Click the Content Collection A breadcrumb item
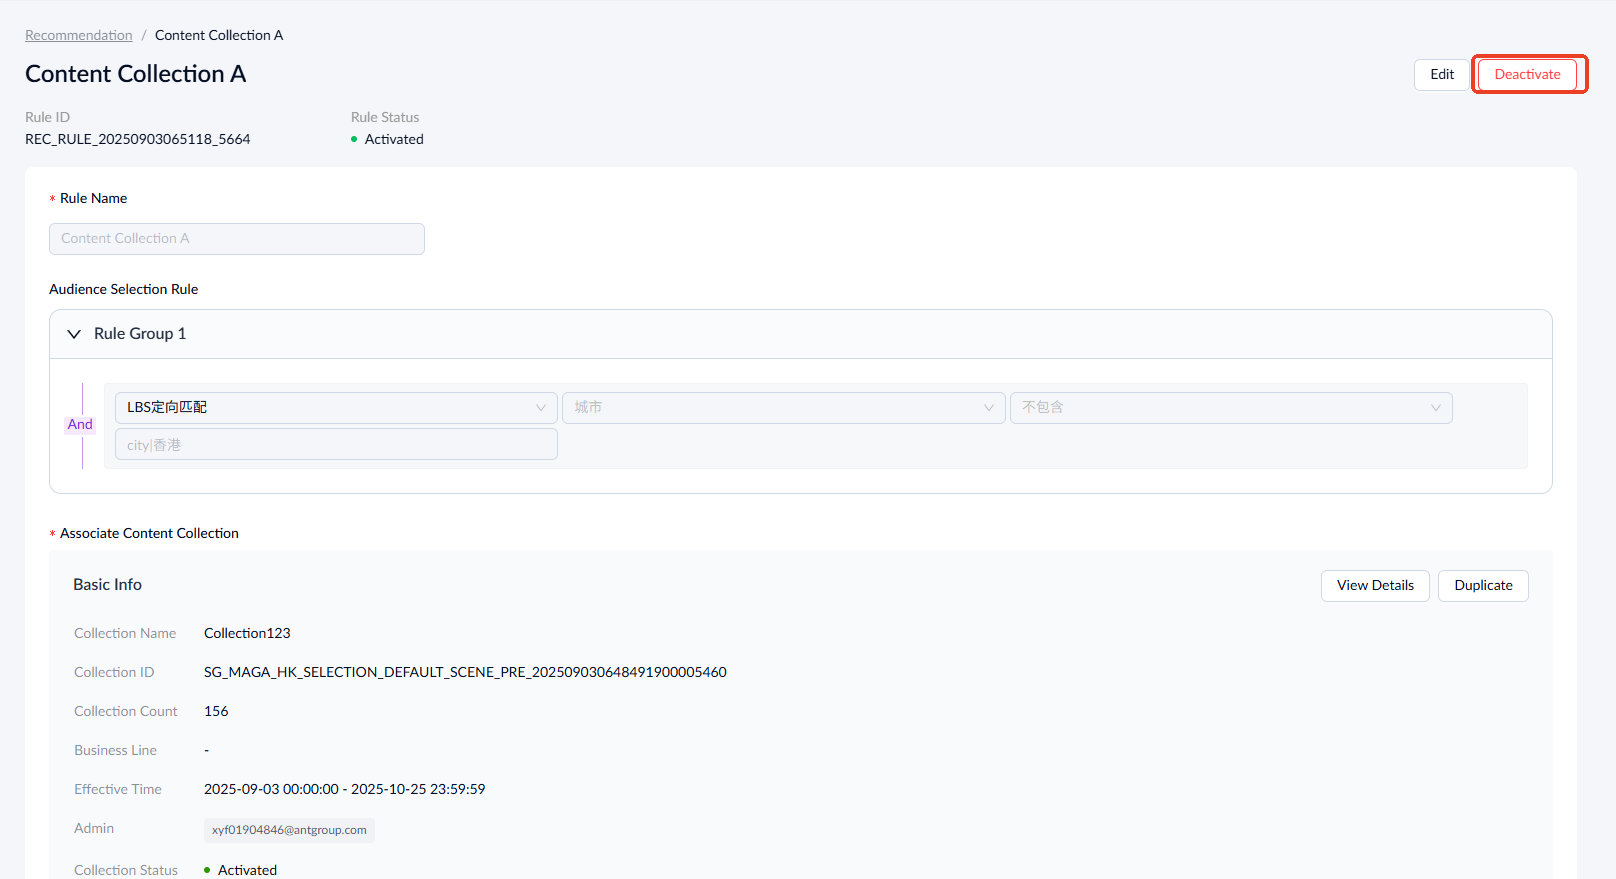This screenshot has height=879, width=1616. point(219,36)
